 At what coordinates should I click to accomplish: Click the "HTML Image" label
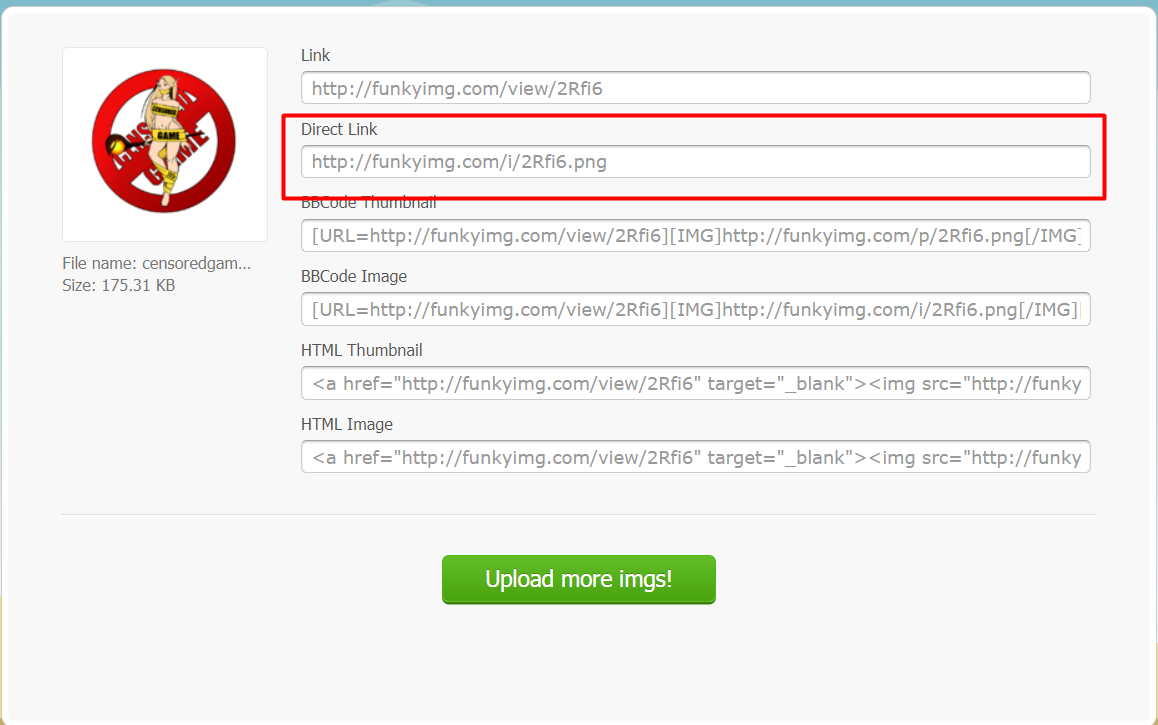pos(347,425)
